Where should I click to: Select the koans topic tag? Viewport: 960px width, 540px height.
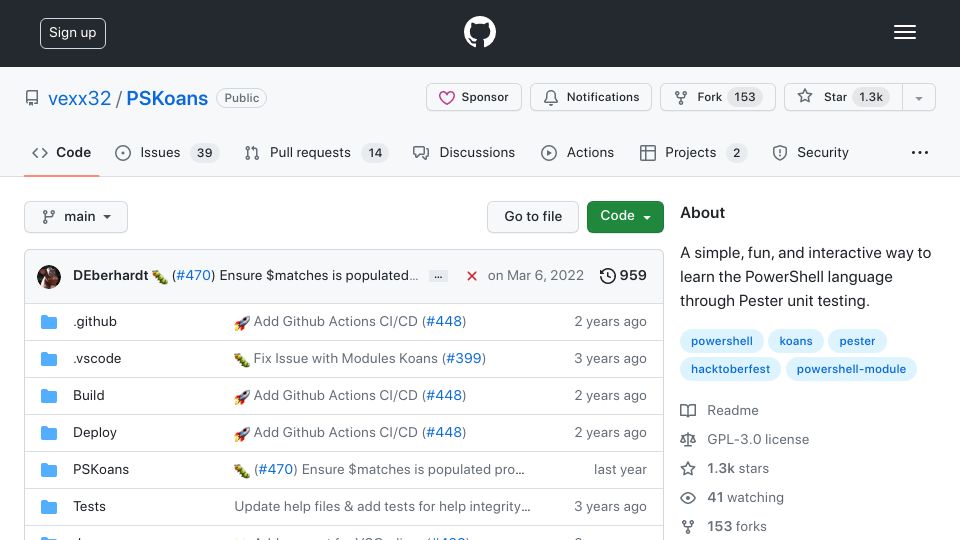point(796,341)
